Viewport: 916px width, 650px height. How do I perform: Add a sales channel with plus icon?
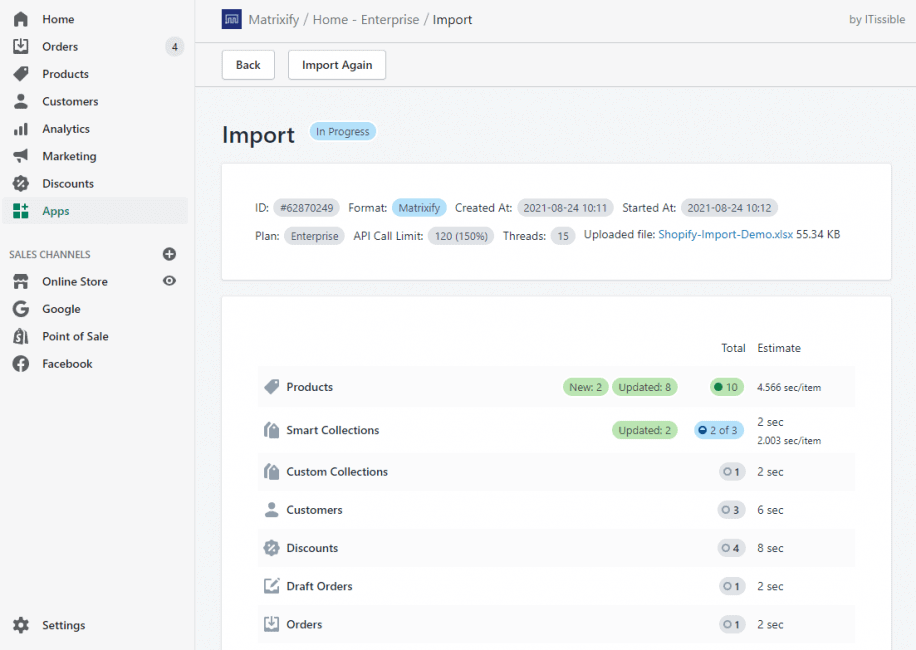[x=169, y=254]
